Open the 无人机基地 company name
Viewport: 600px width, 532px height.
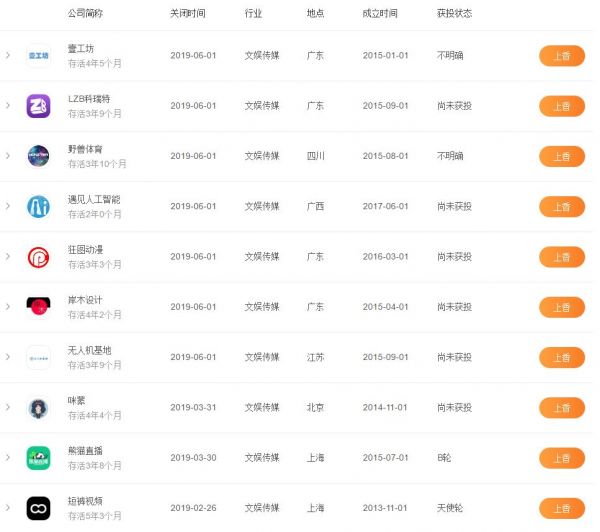pos(90,350)
